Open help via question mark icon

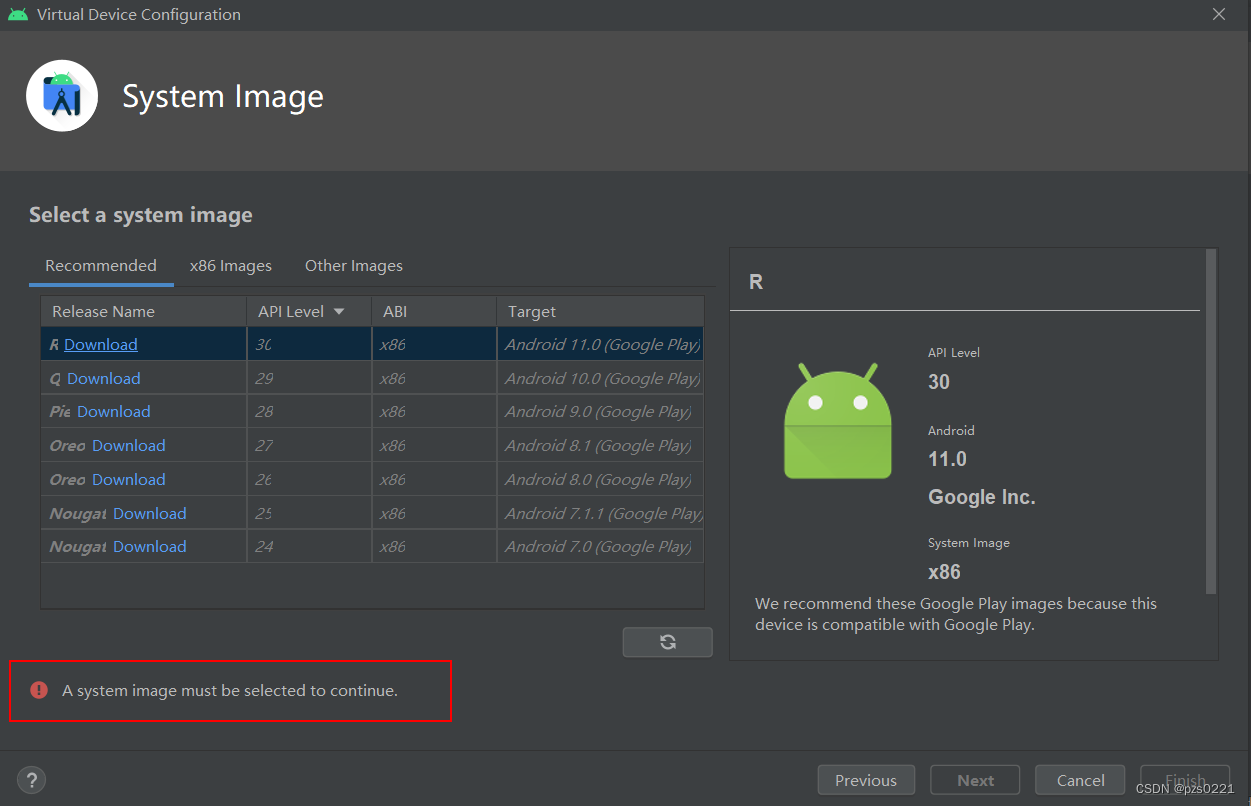tap(31, 779)
